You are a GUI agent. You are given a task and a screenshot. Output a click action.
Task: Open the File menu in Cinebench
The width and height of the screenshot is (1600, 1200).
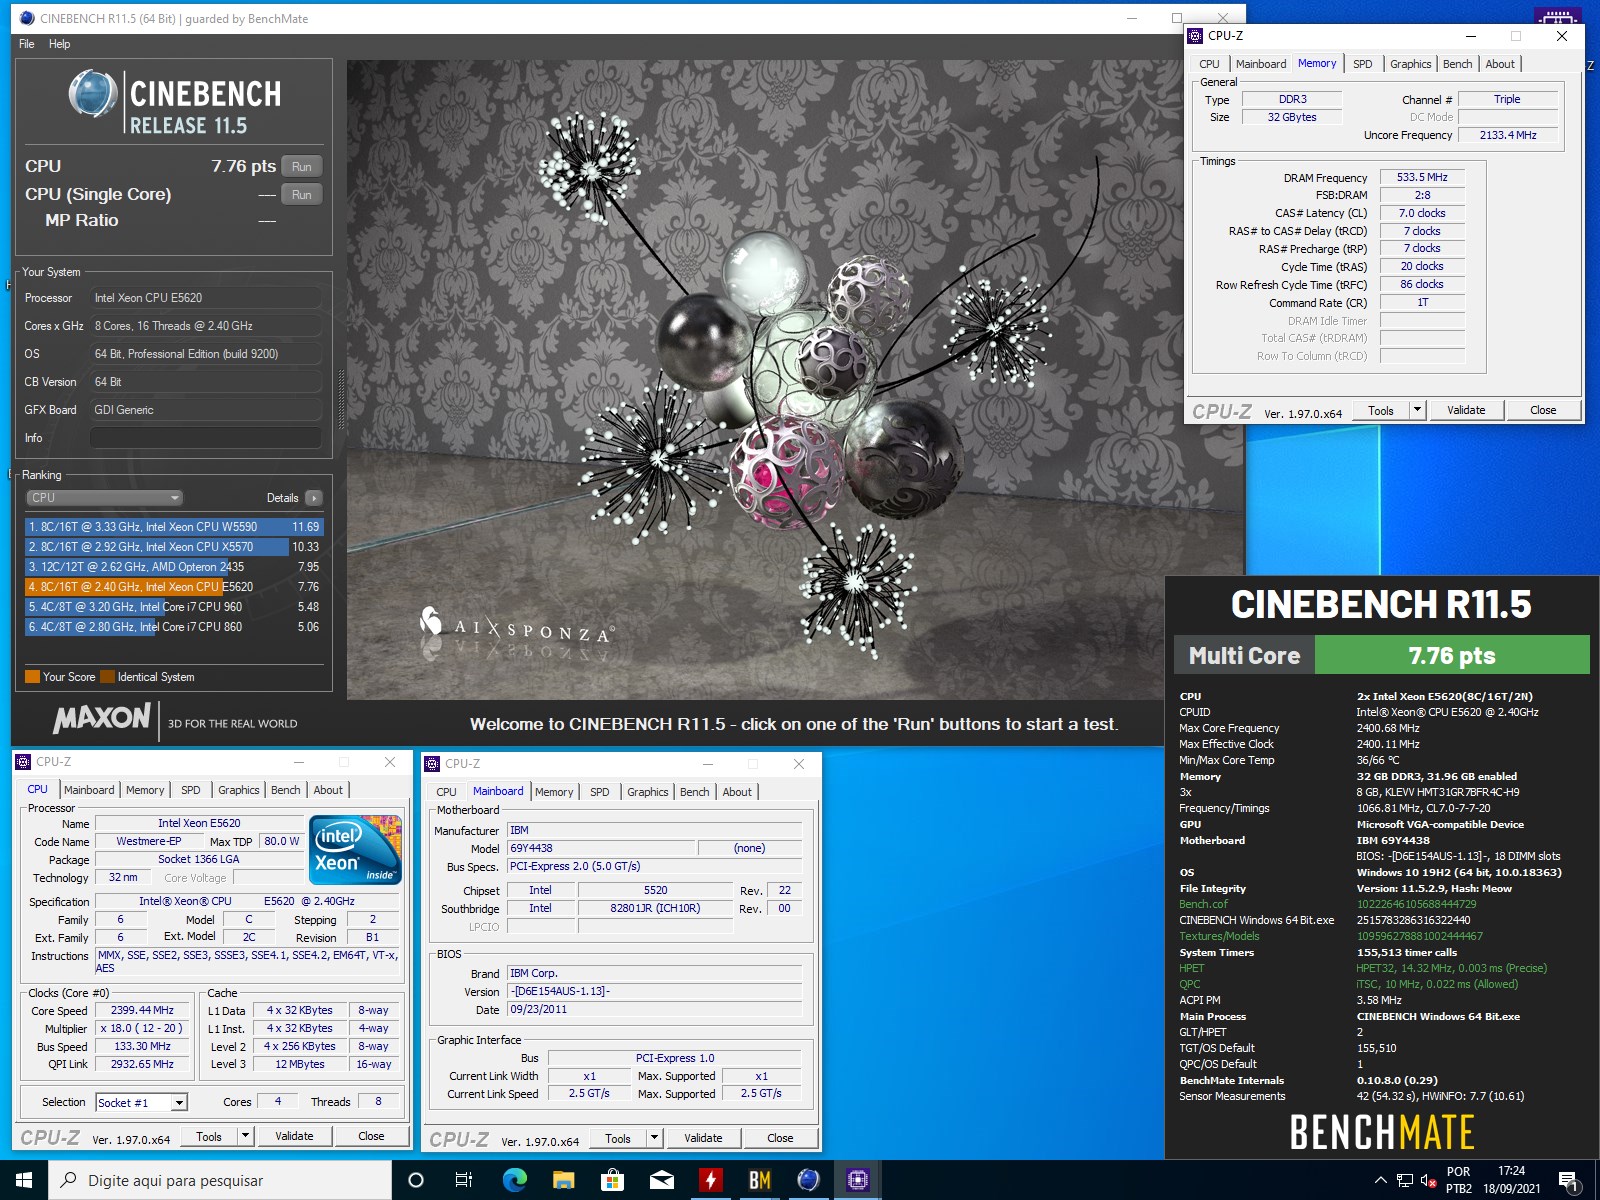pos(27,44)
